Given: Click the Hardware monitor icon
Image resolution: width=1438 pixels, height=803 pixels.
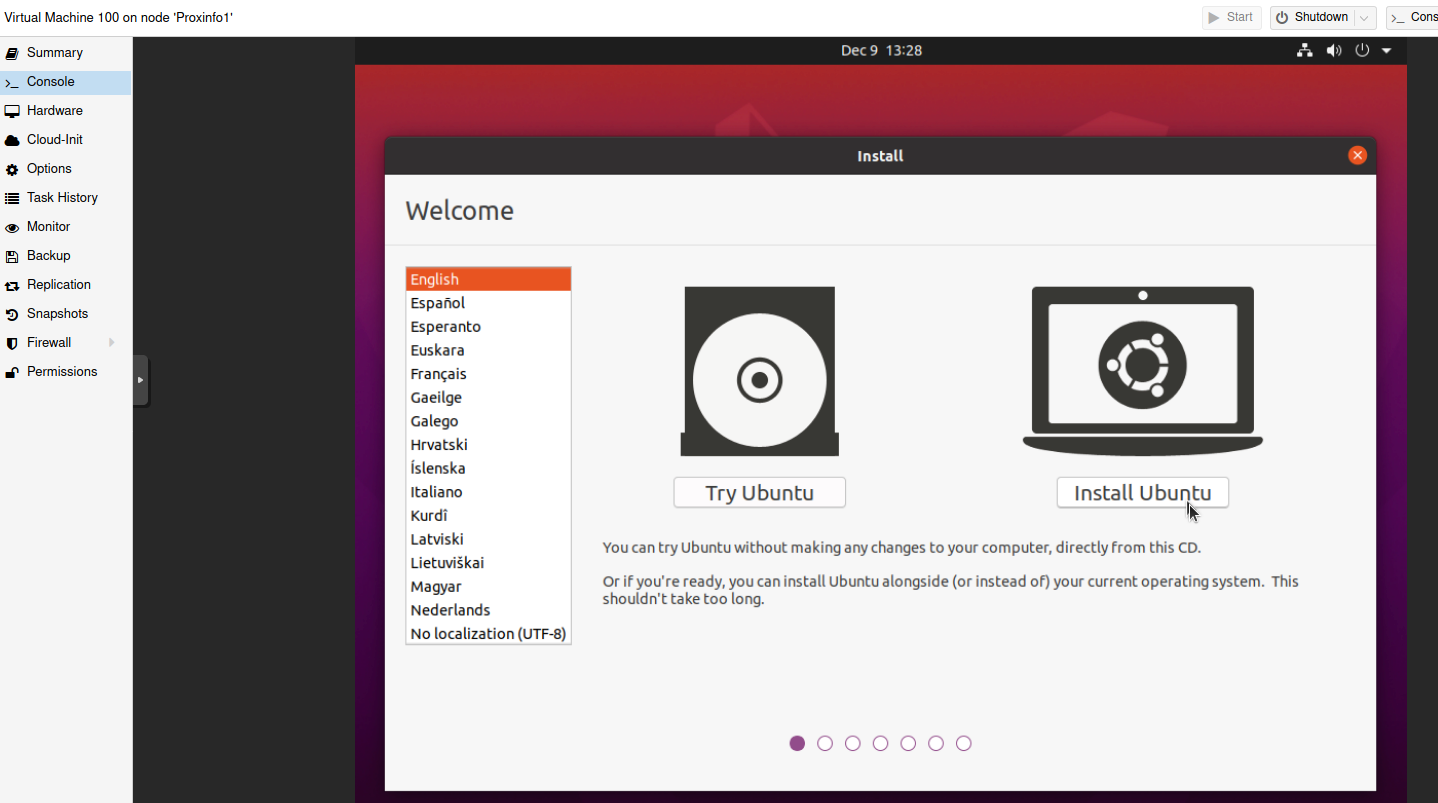Looking at the screenshot, I should pyautogui.click(x=12, y=111).
